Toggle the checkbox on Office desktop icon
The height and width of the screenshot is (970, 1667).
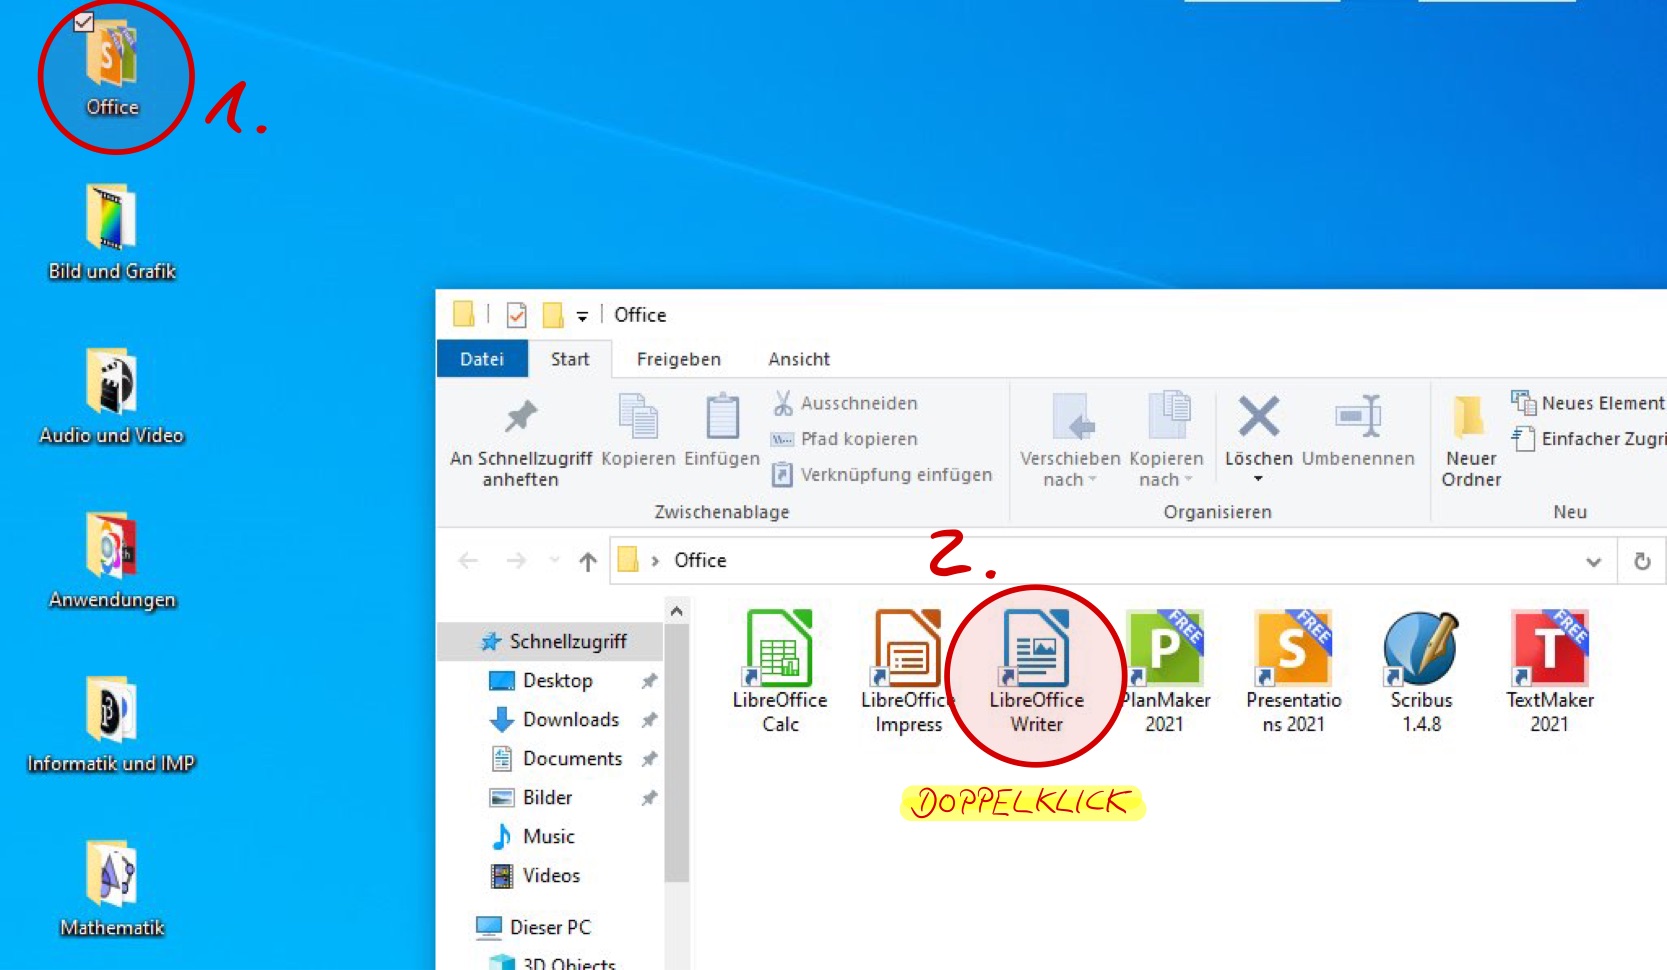pyautogui.click(x=84, y=22)
